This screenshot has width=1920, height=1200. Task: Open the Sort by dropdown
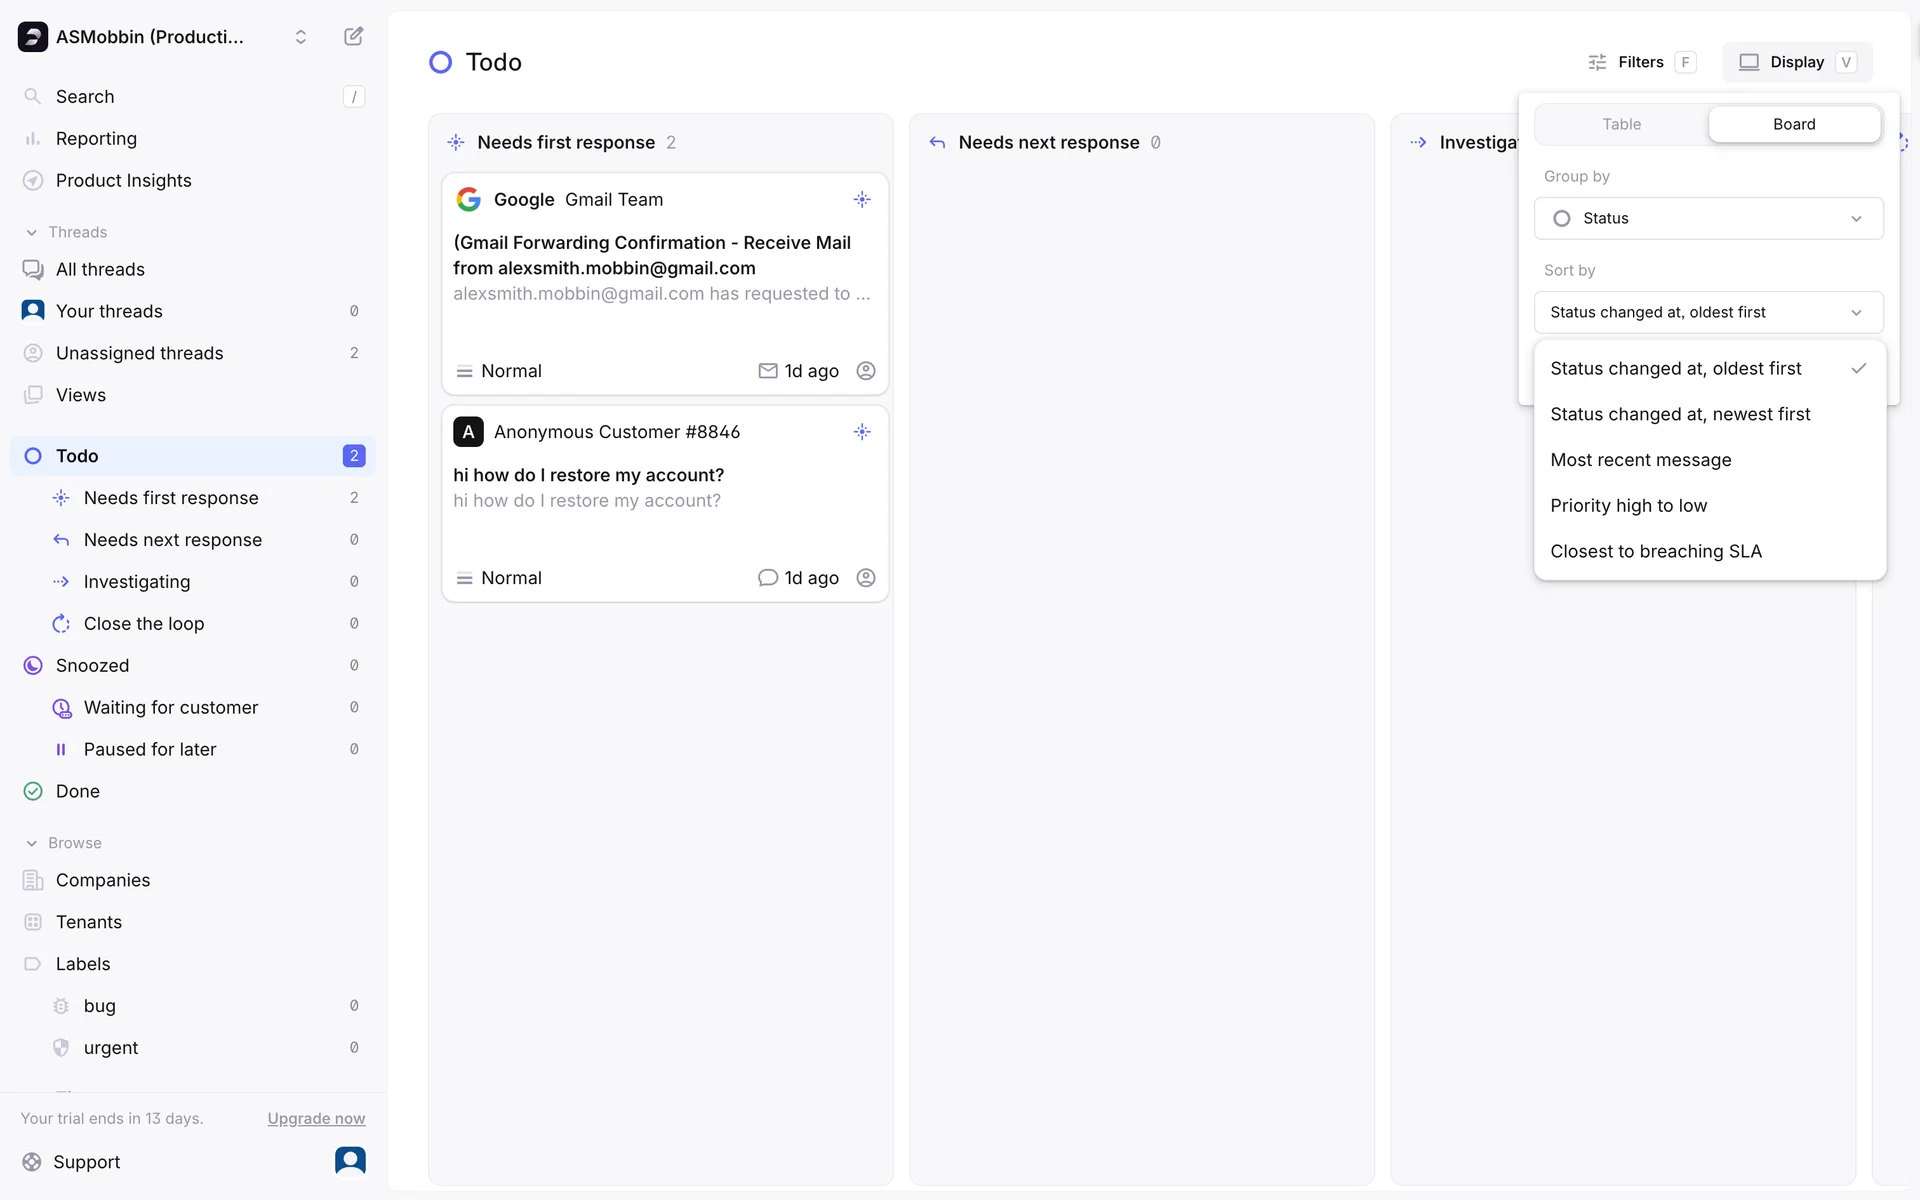tap(1708, 313)
